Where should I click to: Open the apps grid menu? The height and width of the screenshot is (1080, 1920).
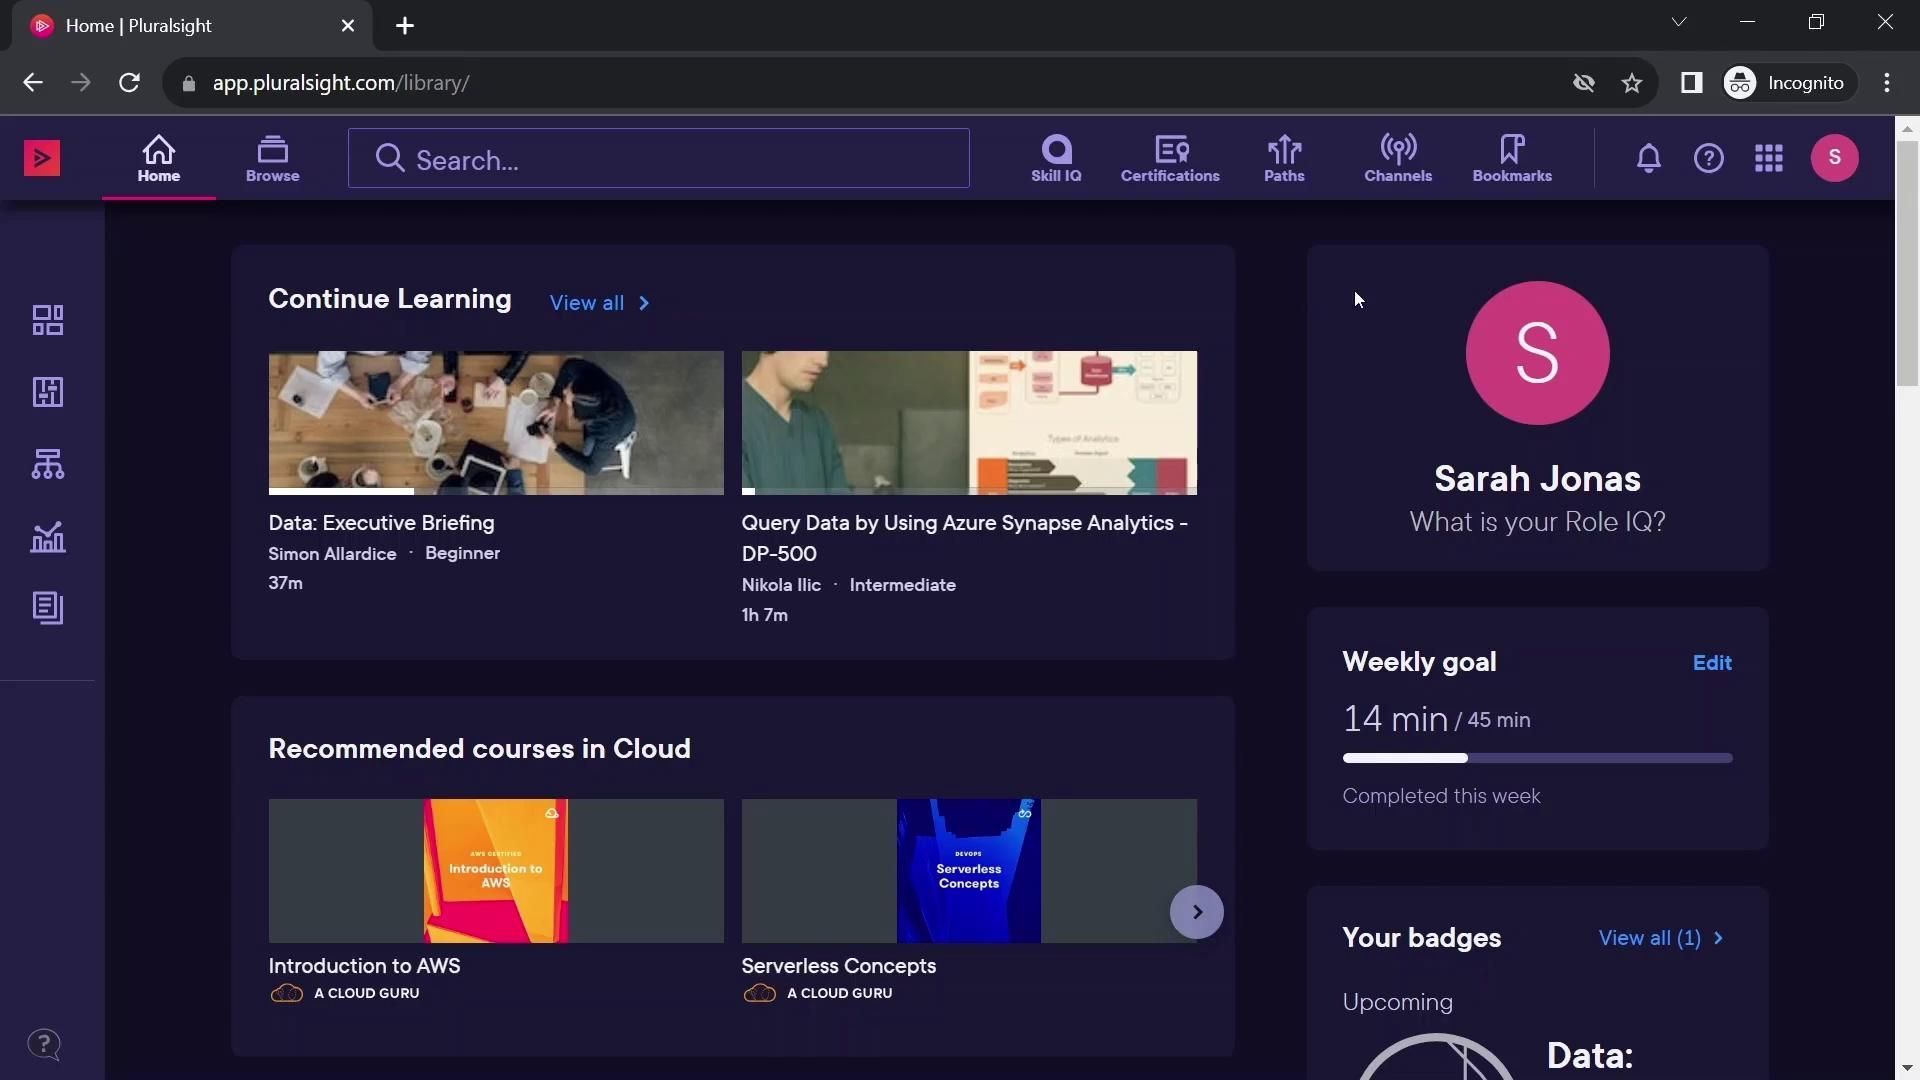[x=1769, y=158]
